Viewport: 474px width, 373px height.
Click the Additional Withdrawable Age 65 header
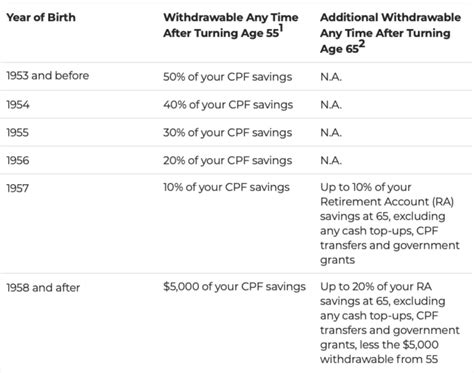(x=390, y=33)
